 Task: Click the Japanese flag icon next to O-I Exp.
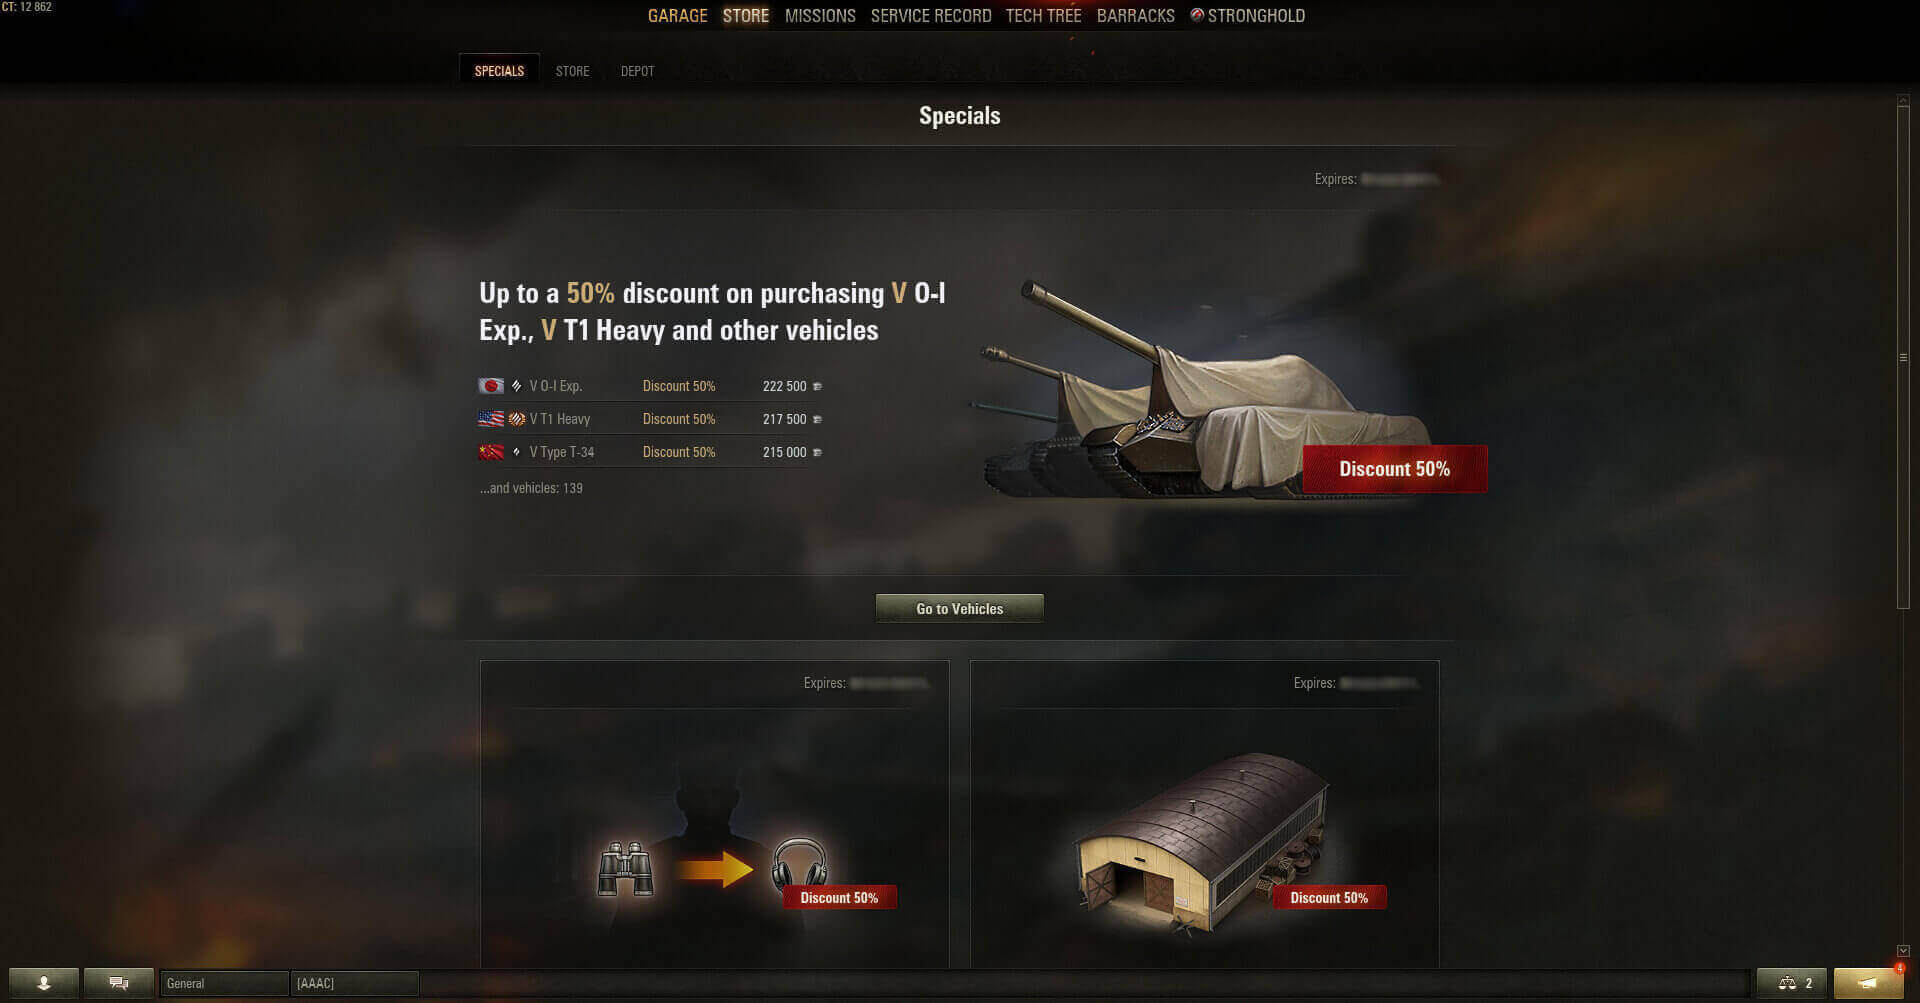[491, 386]
